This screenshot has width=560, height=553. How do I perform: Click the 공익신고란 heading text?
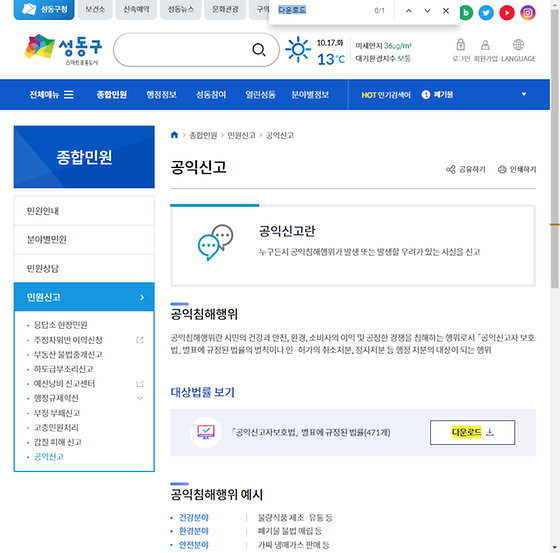click(287, 231)
